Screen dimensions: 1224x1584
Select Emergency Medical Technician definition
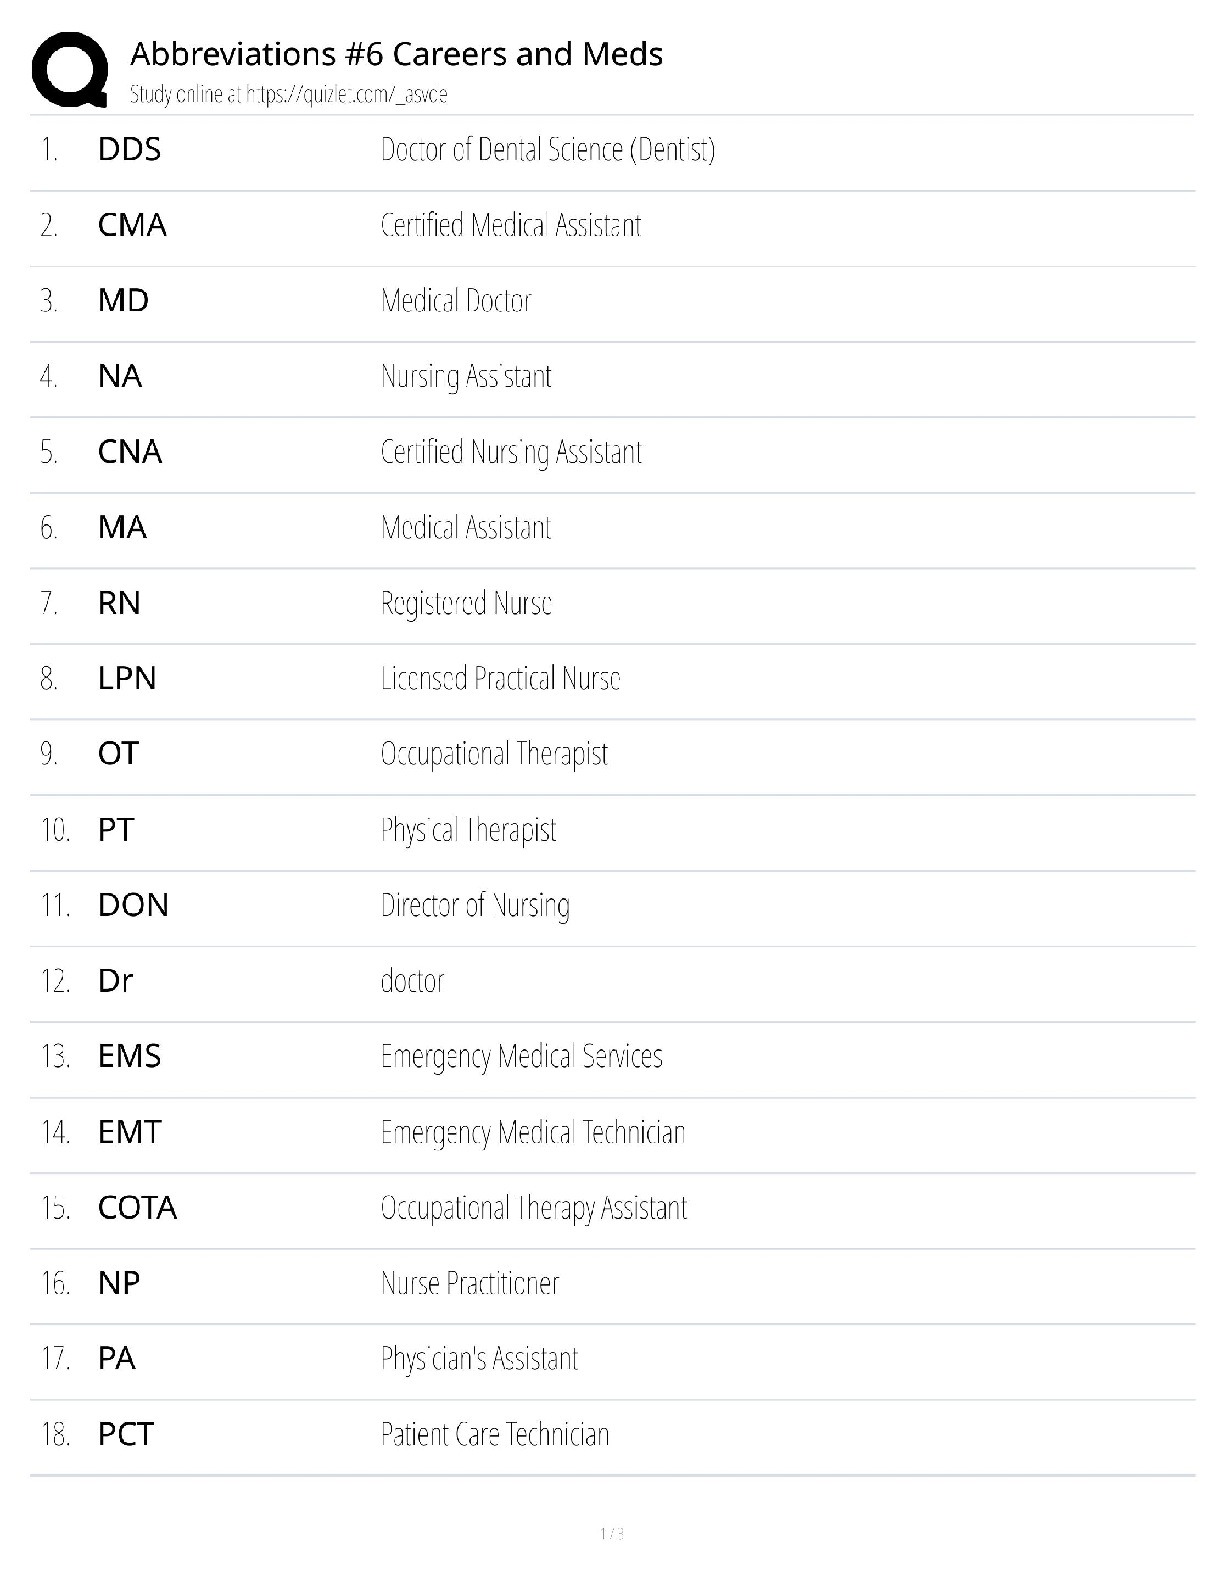point(533,1132)
